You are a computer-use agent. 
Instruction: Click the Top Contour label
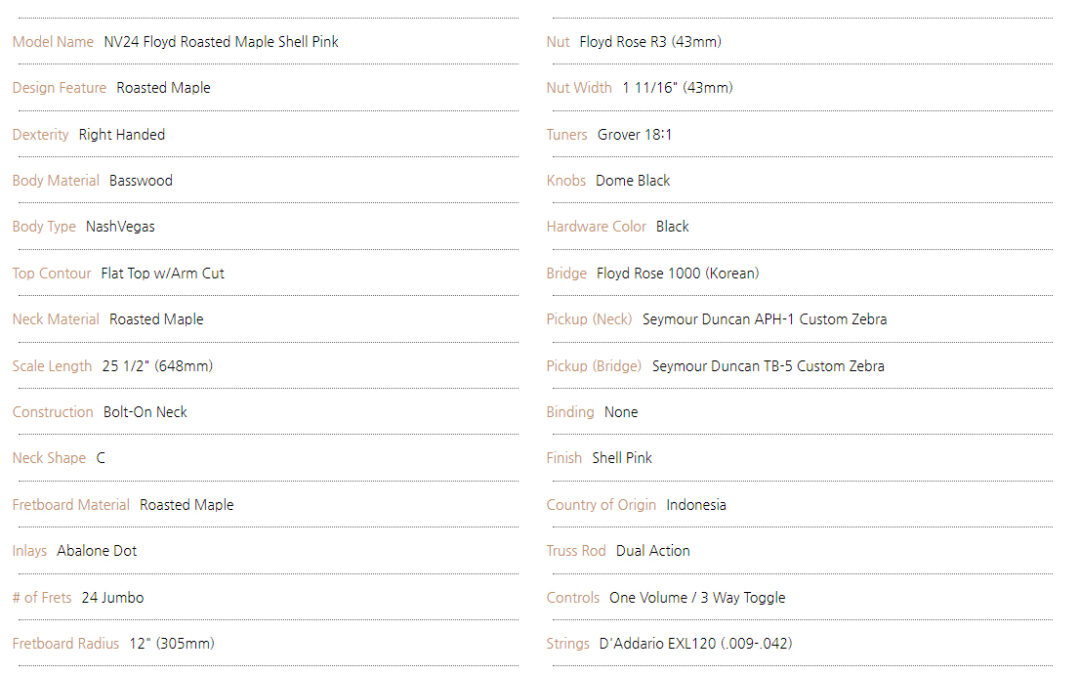[x=52, y=273]
